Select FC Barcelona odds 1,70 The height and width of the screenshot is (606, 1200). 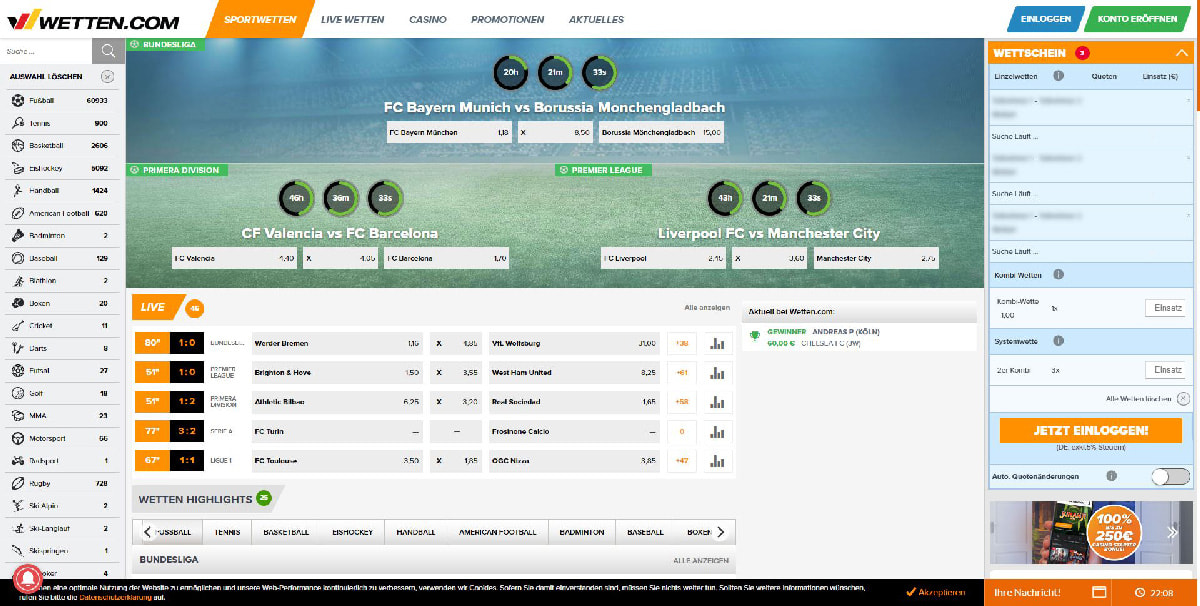(x=445, y=258)
